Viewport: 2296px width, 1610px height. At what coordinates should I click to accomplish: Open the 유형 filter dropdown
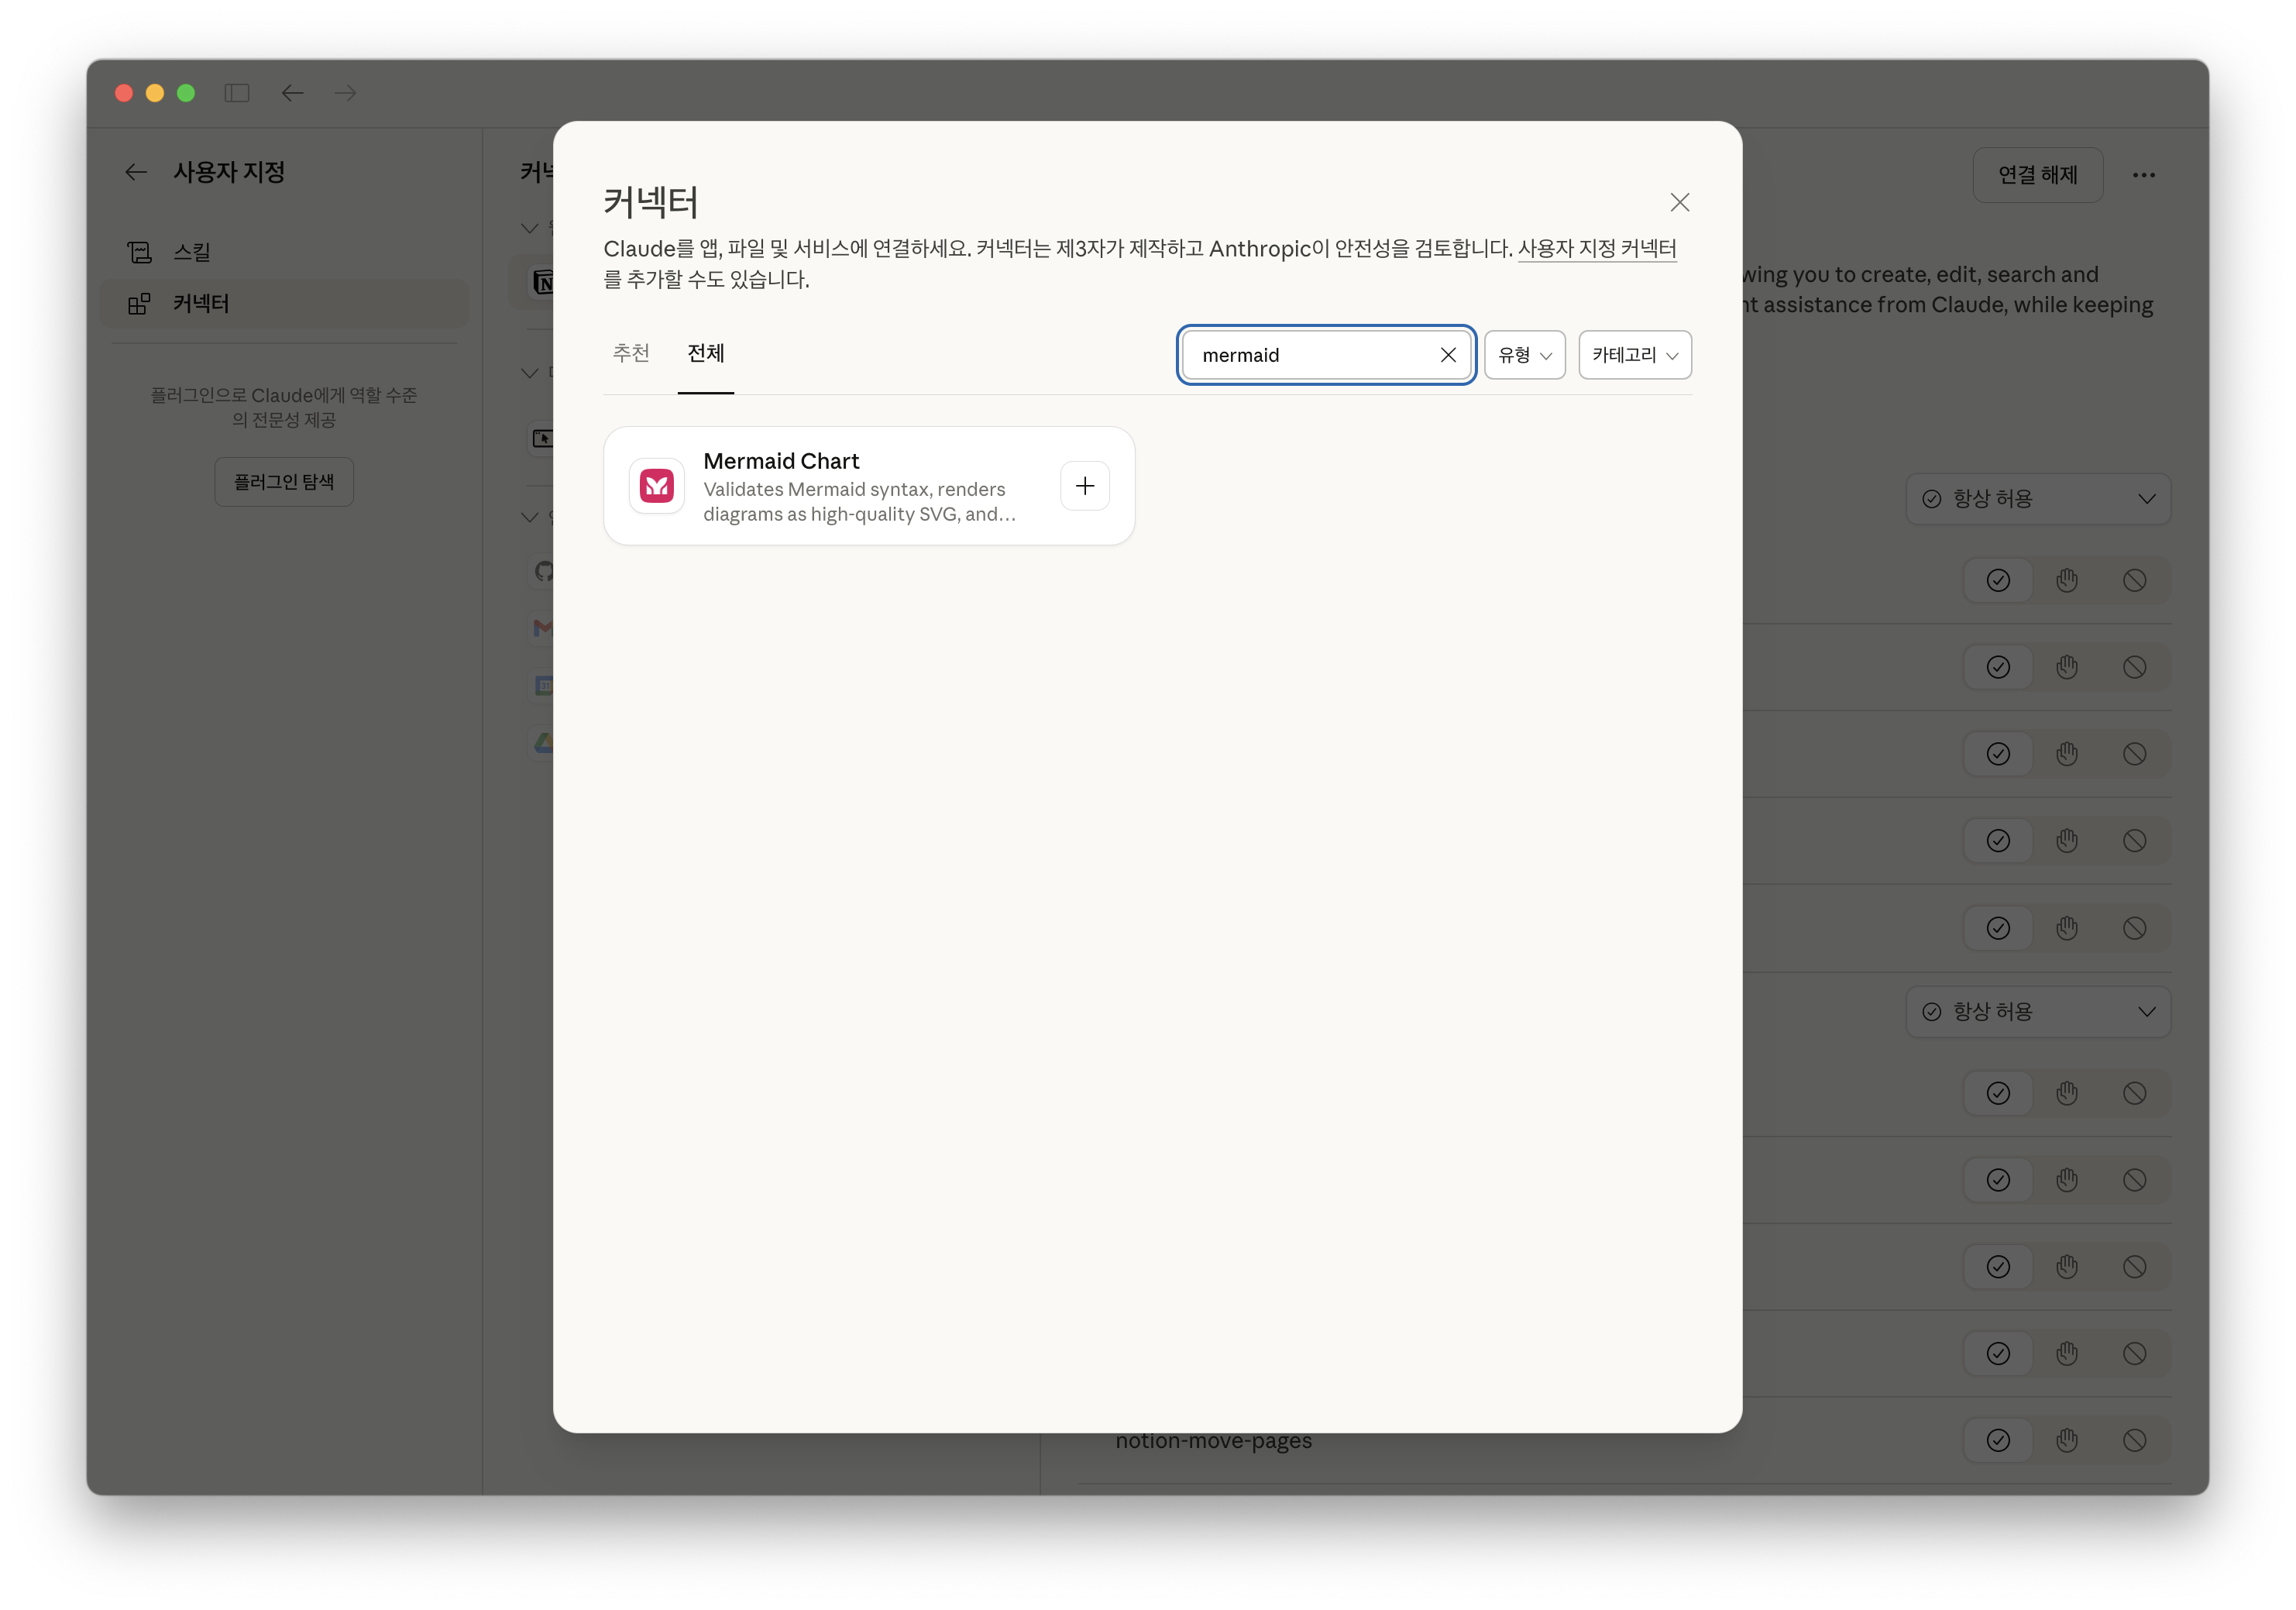click(1524, 355)
